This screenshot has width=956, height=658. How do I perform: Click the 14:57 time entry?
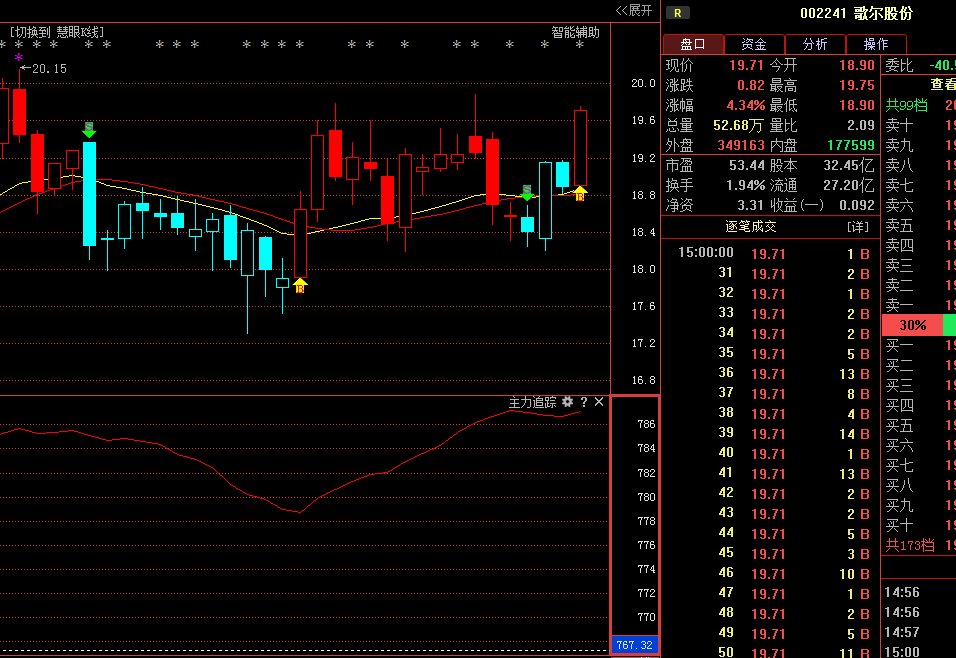tap(901, 632)
